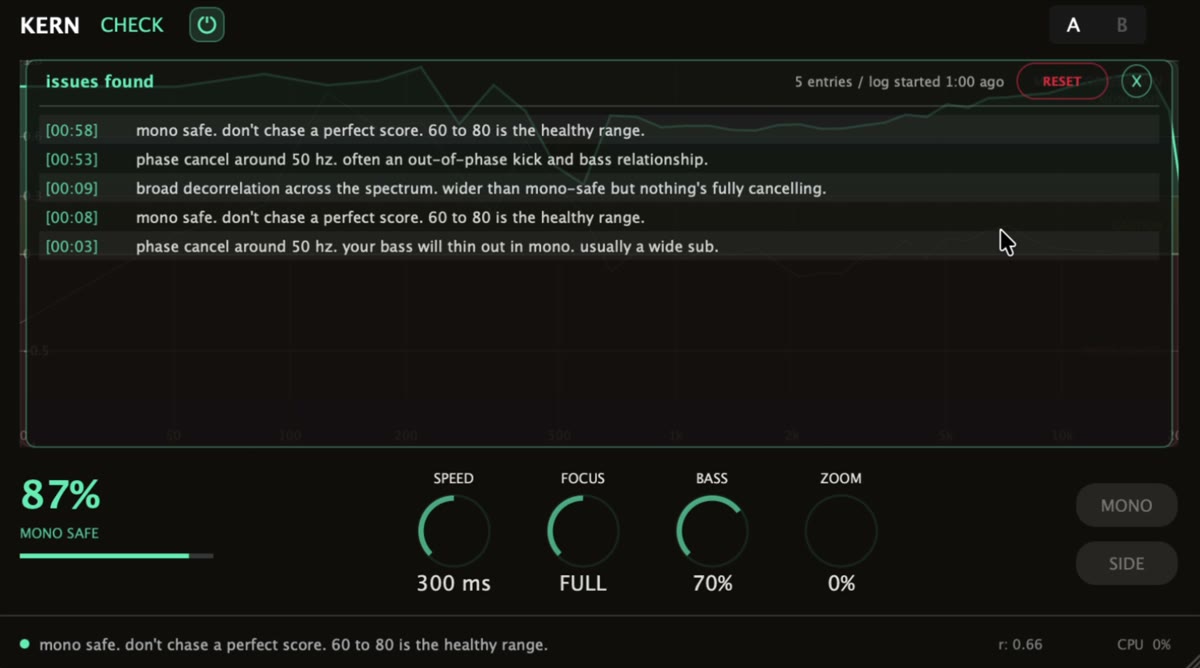
Task: Select the log entry at 00:58
Action: coord(599,130)
